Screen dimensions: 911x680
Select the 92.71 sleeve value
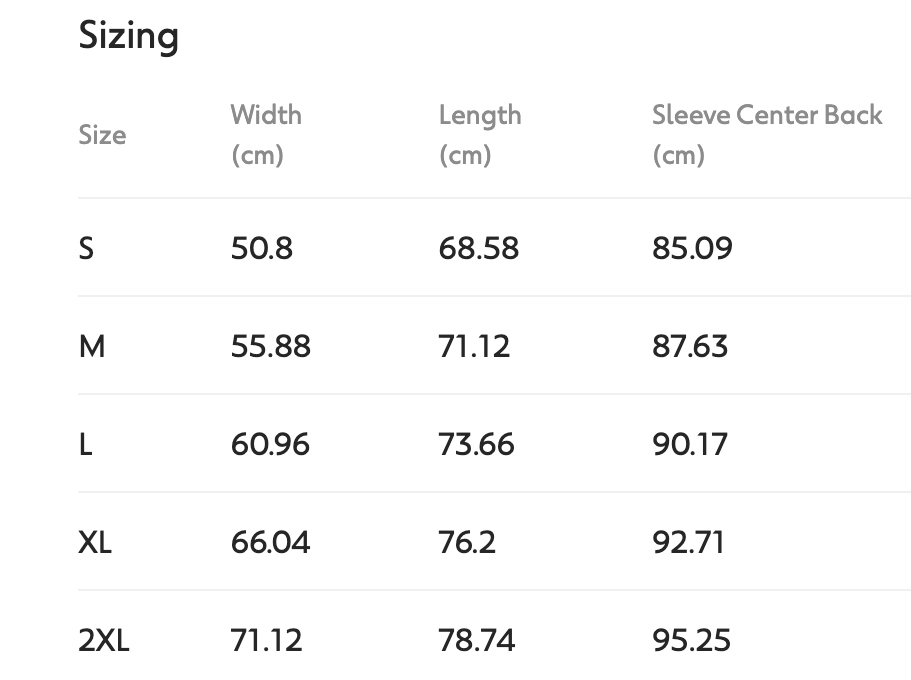coord(688,542)
